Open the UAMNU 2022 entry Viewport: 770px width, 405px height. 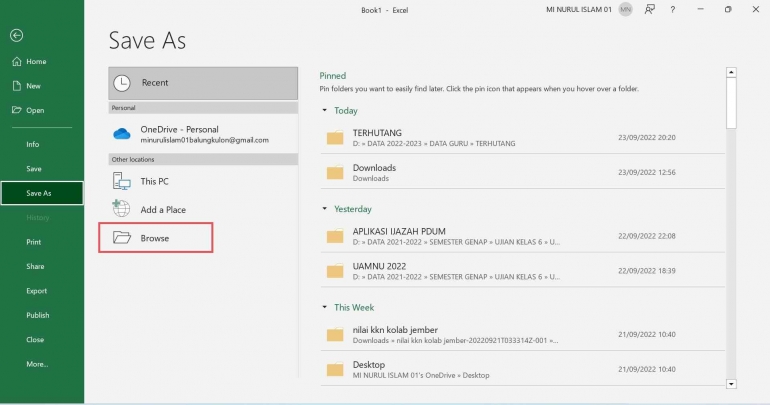(522, 271)
